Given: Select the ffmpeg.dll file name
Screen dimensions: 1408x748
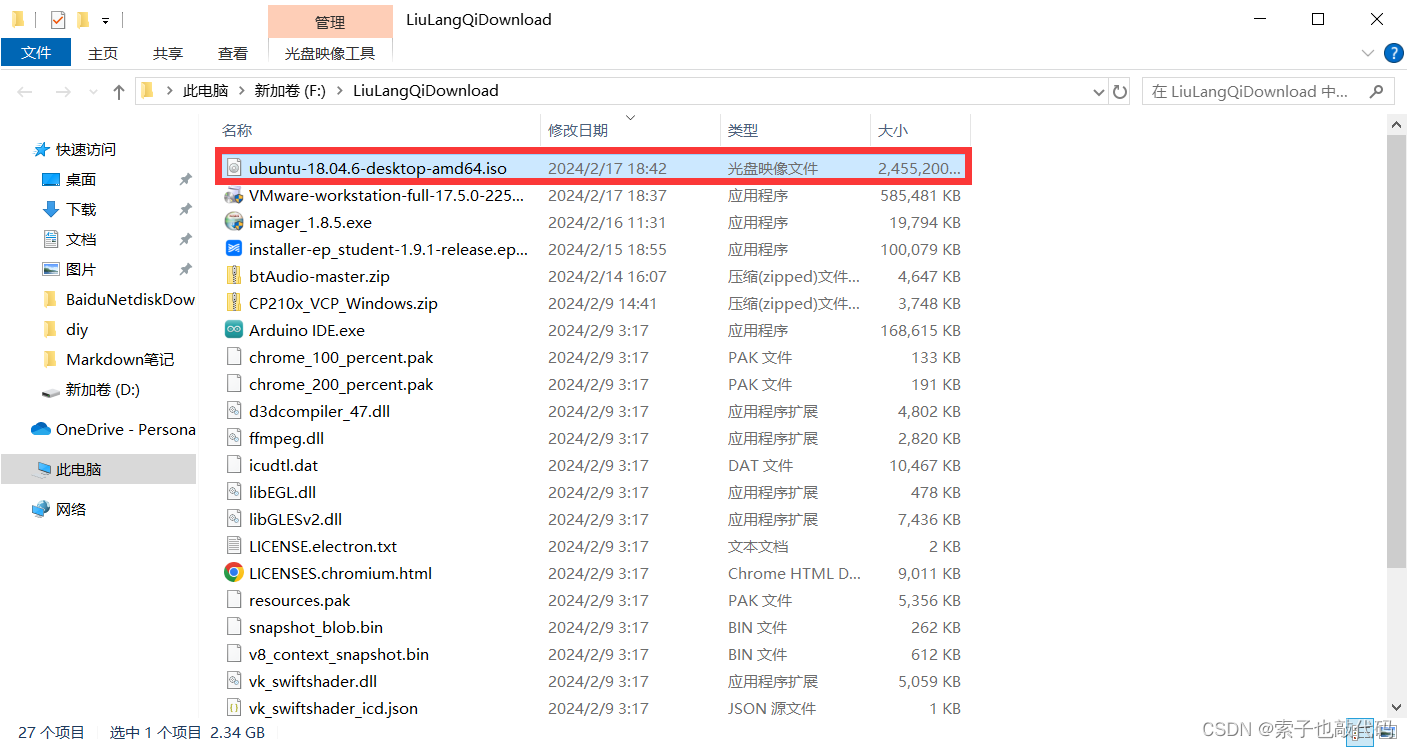Looking at the screenshot, I should point(286,438).
